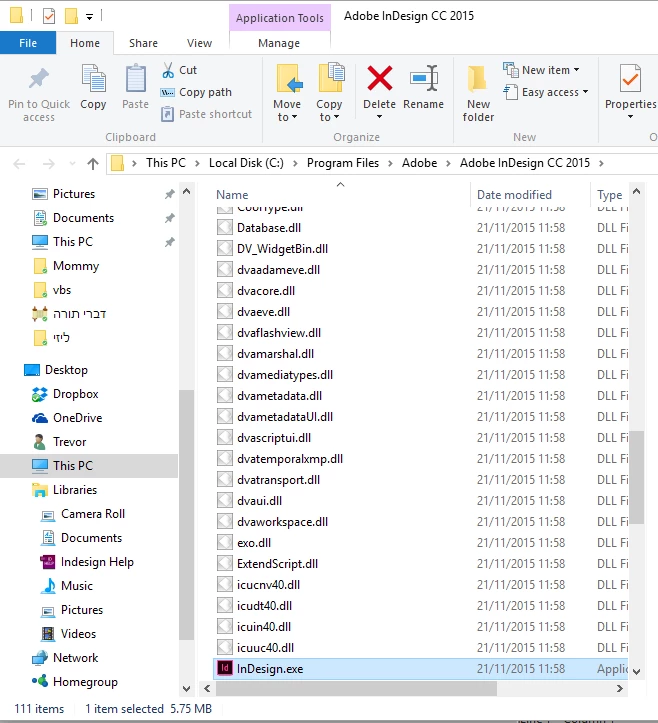Switch to the View ribbon tab
Screen dimensions: 658x723
click(199, 43)
